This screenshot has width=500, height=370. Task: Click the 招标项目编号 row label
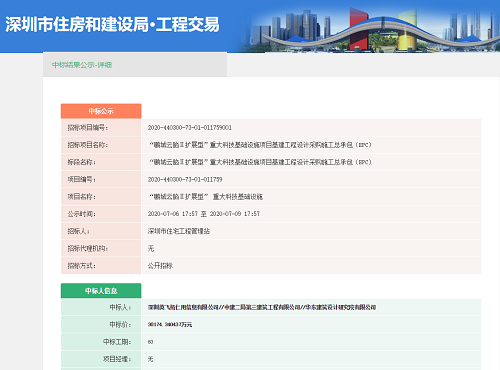[88, 128]
